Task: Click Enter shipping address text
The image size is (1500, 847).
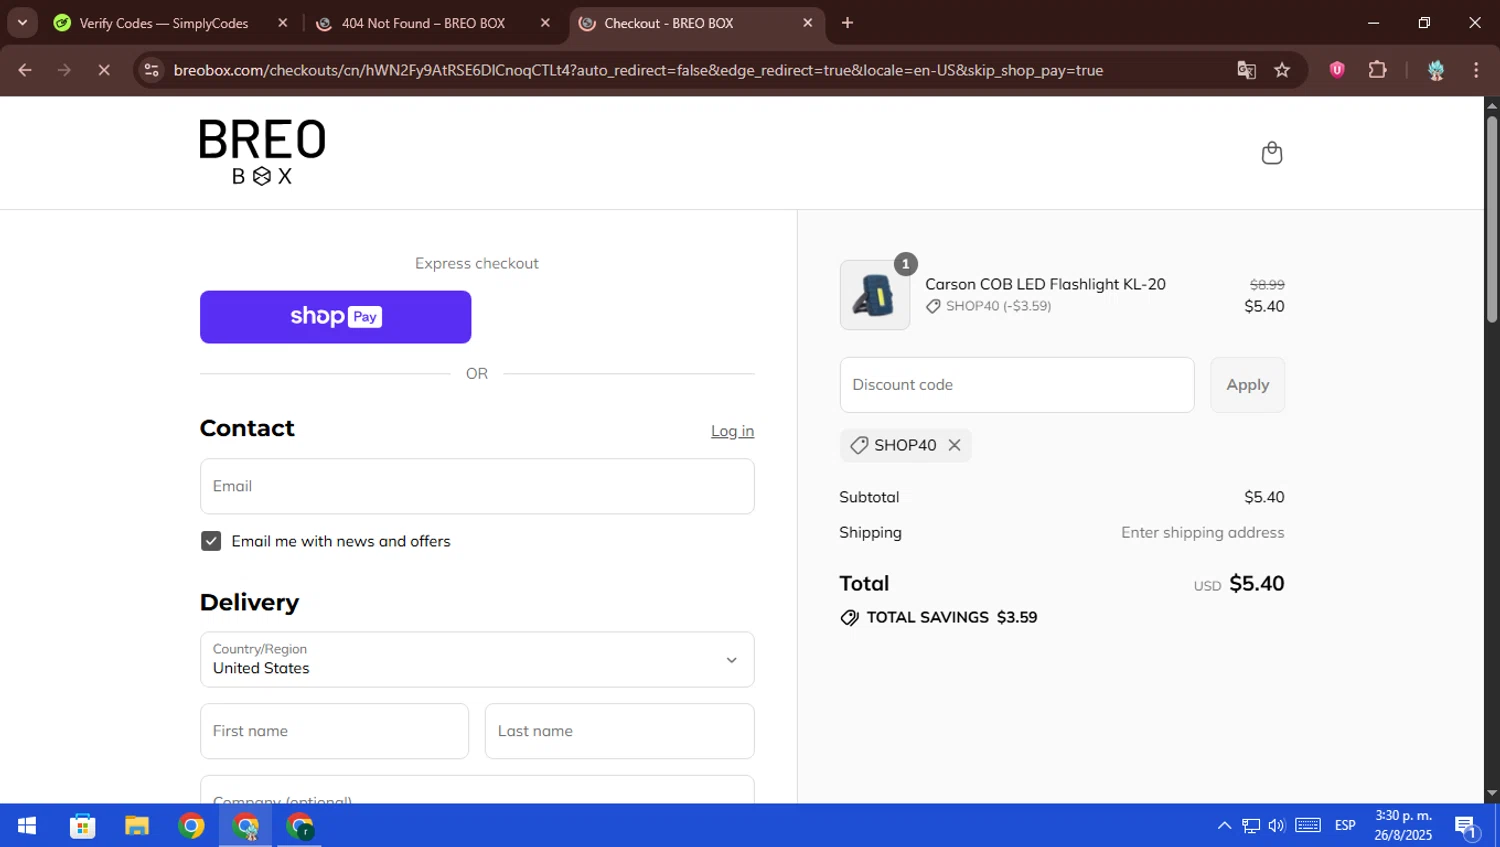Action: pyautogui.click(x=1202, y=533)
